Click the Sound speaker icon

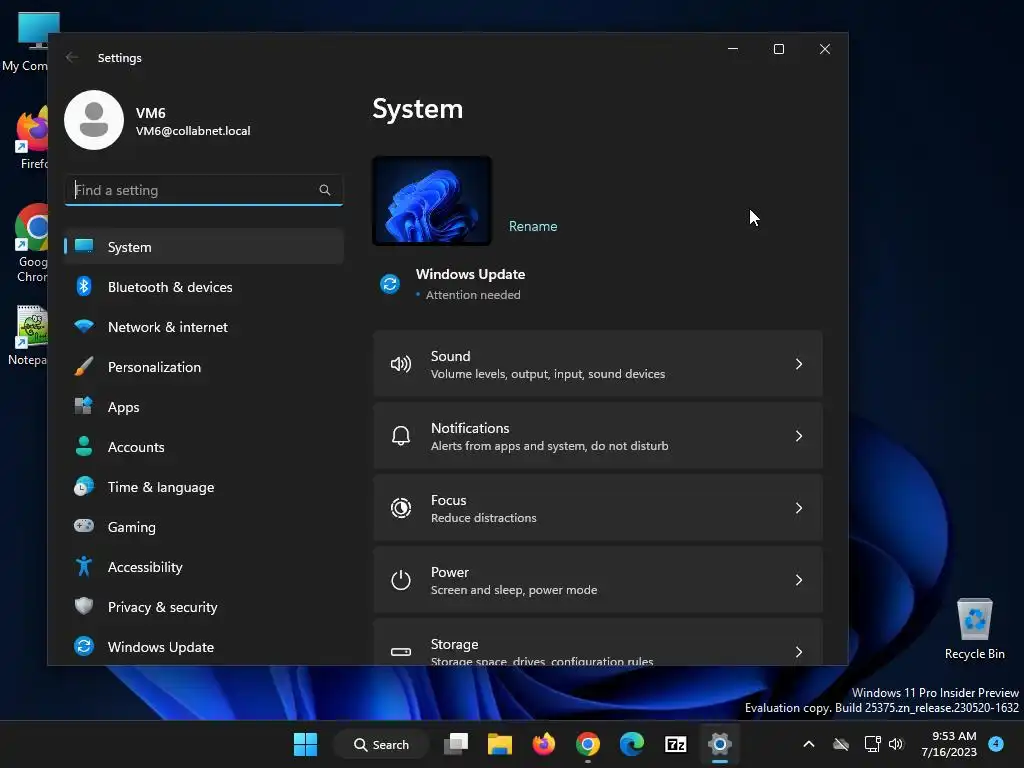(x=400, y=364)
